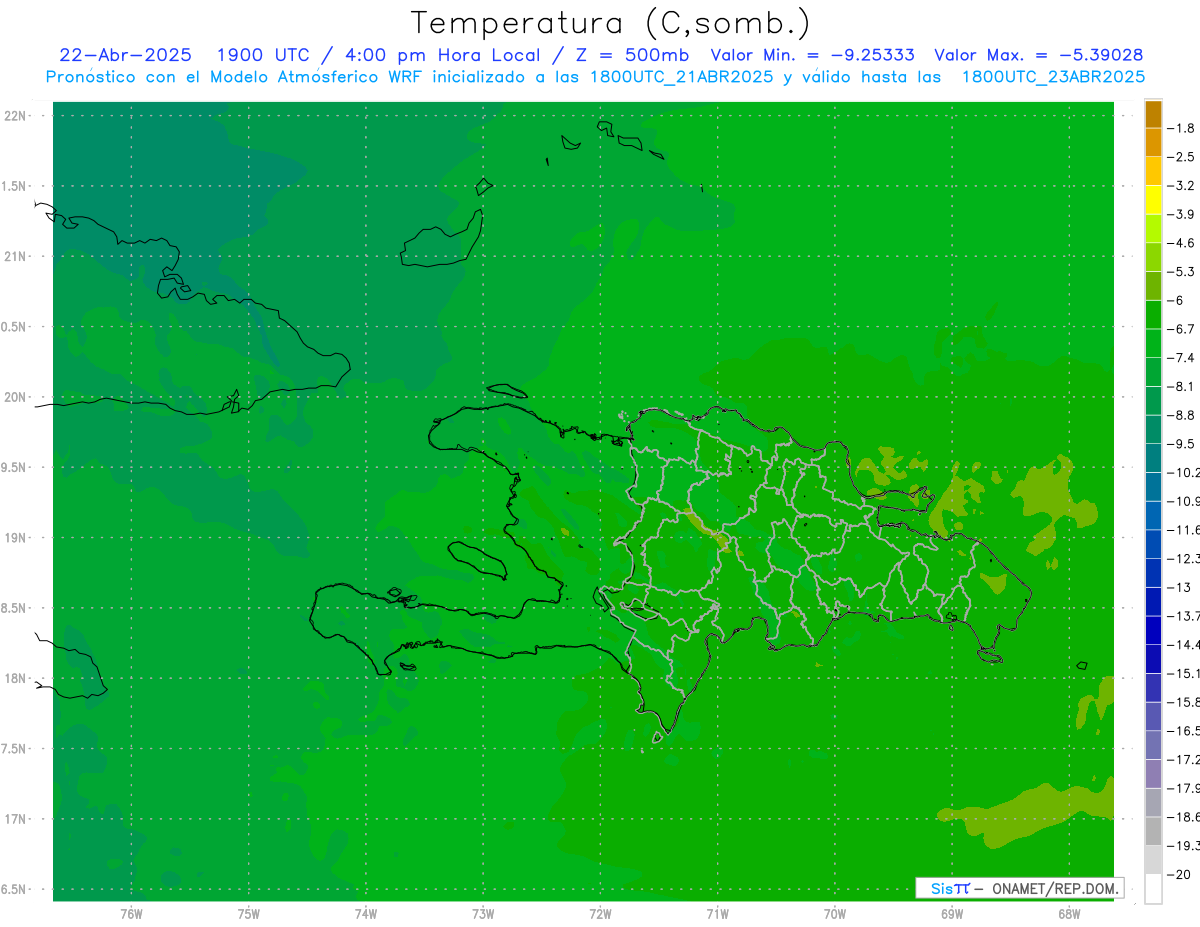Click the "70W" longitude label
The width and height of the screenshot is (1200, 927).
click(x=834, y=914)
